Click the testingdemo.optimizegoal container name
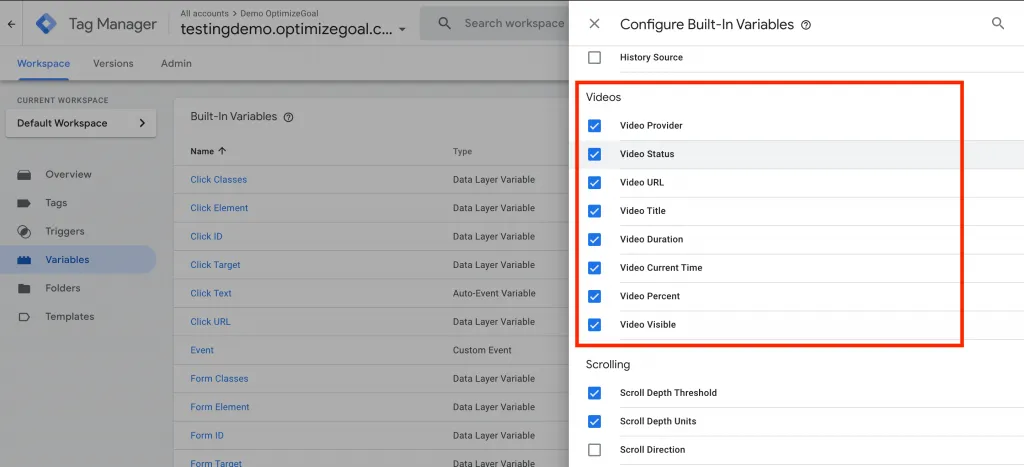The height and width of the screenshot is (467, 1024). 287,29
